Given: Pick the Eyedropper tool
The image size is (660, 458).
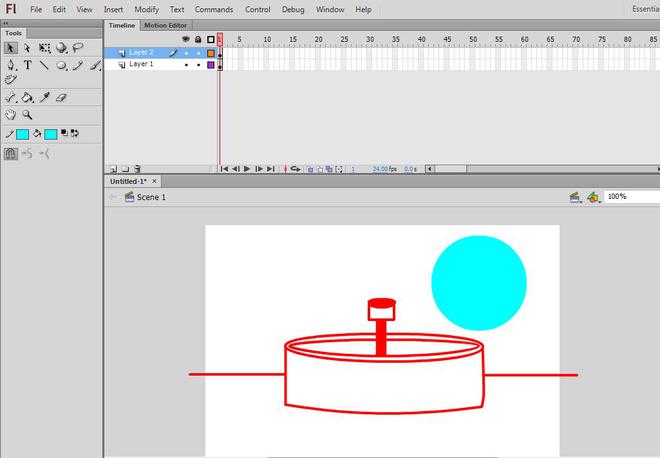Looking at the screenshot, I should click(x=45, y=98).
